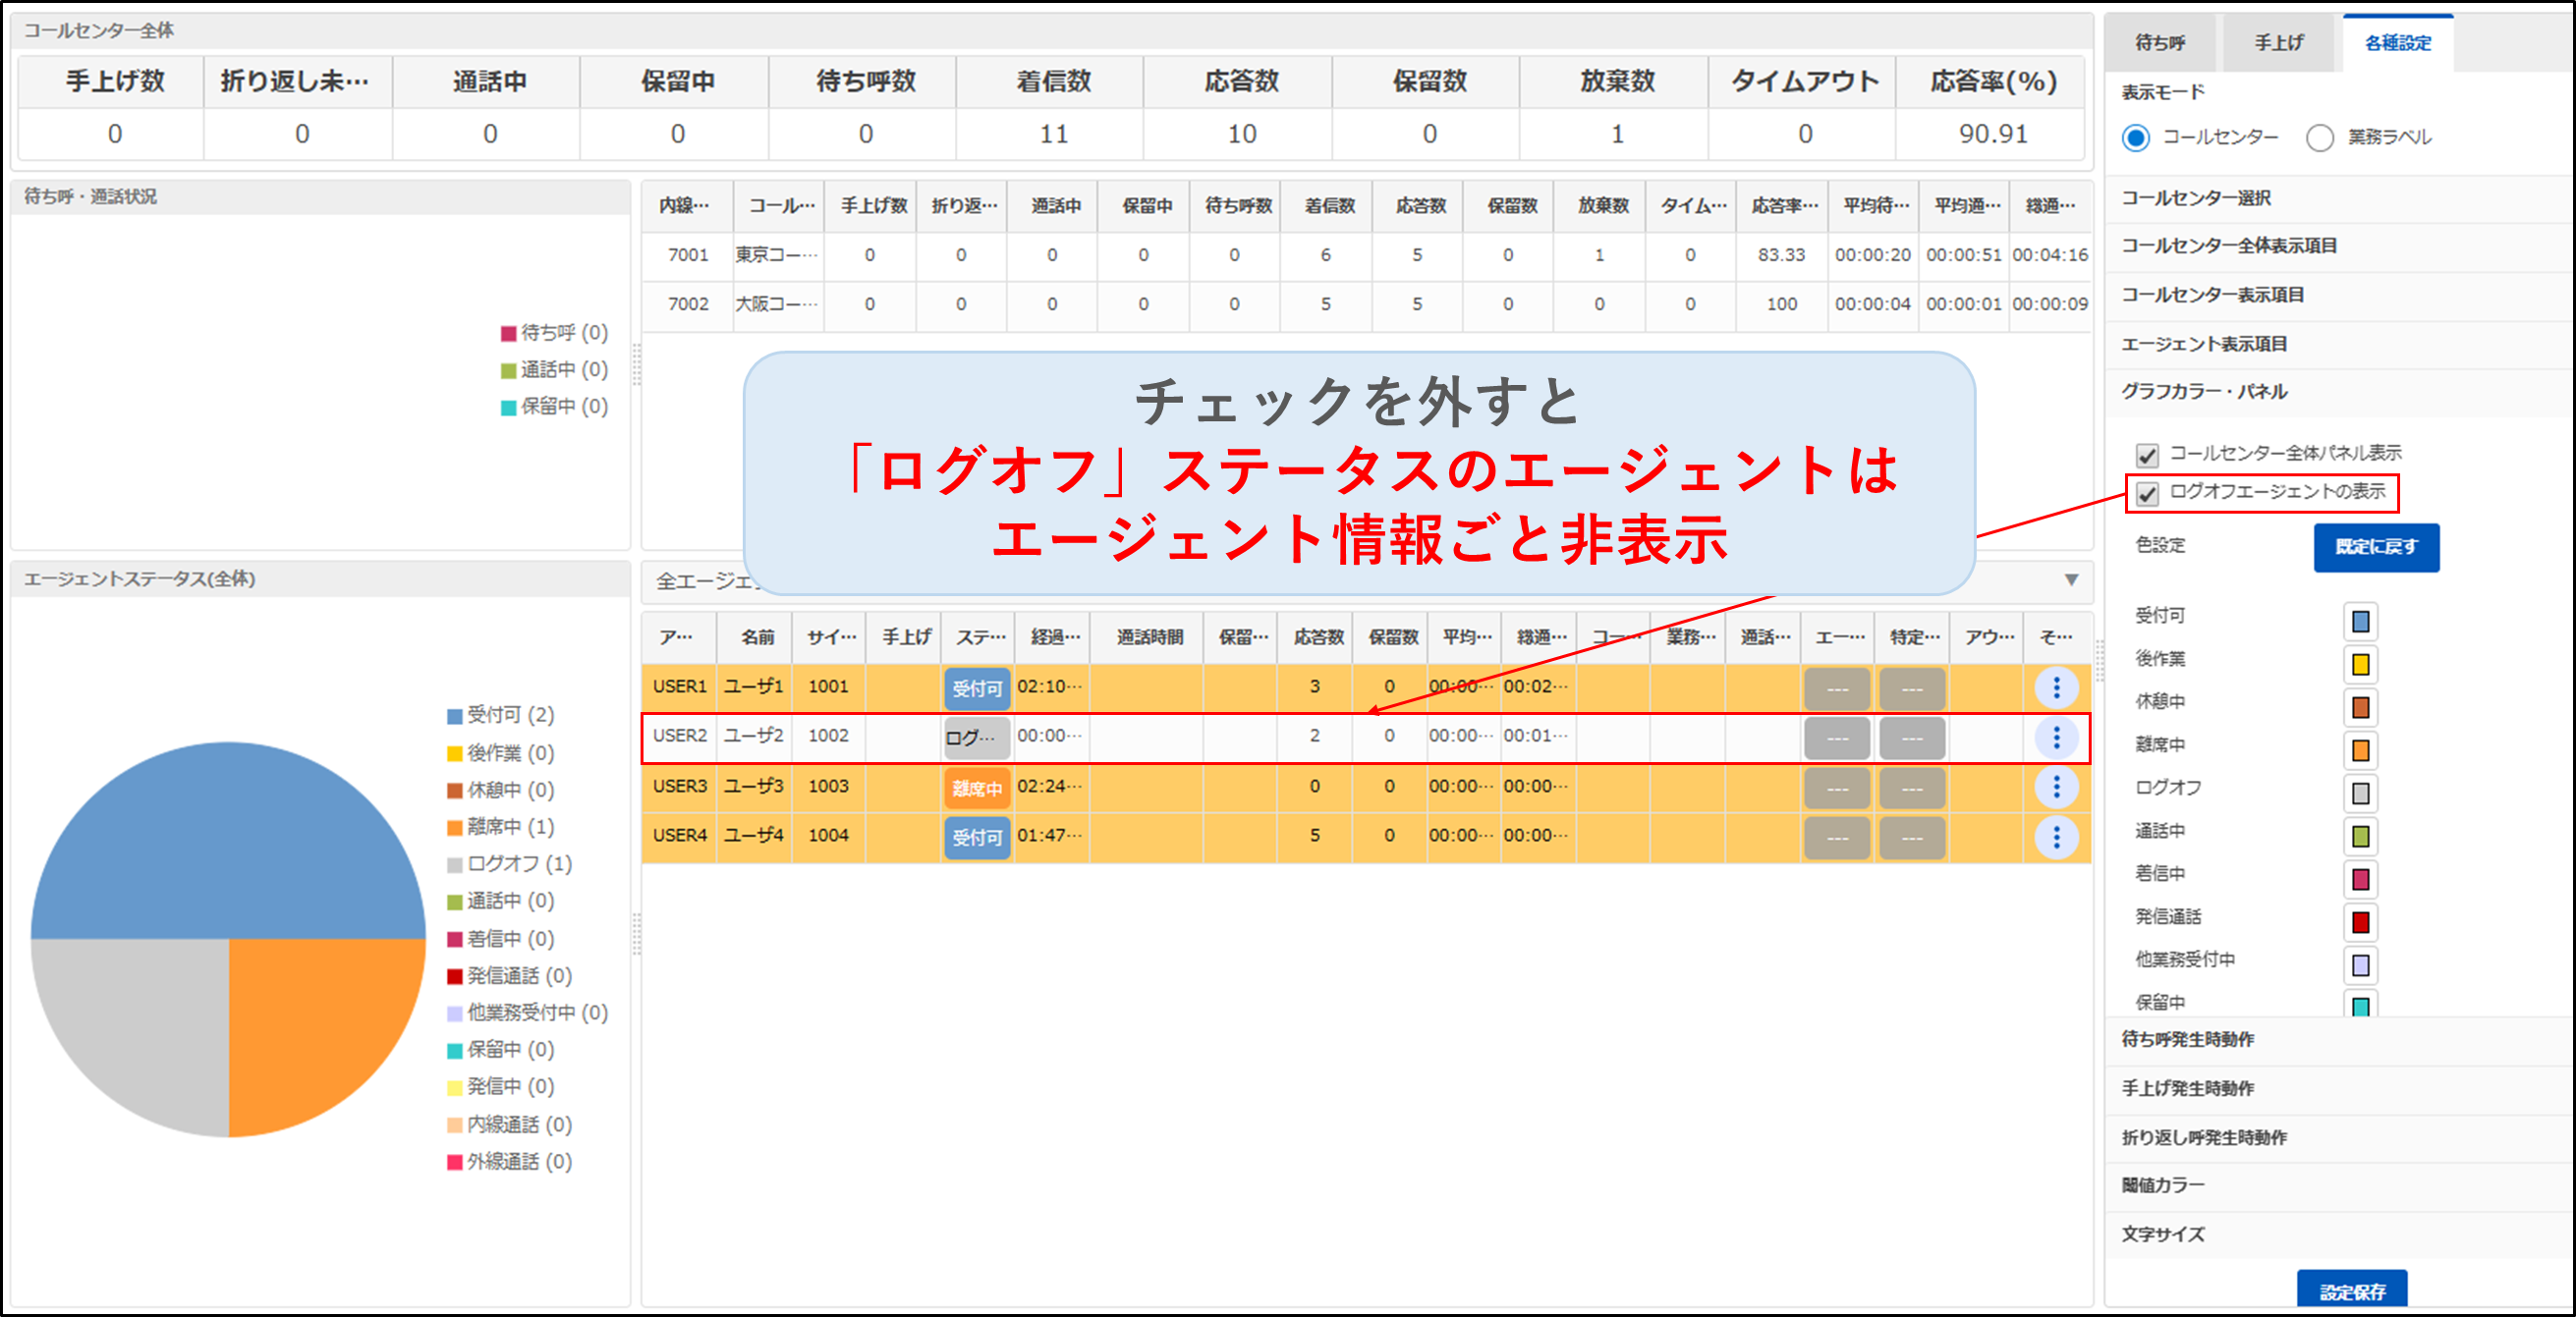Click the 離席中 status badge of USER3

tap(976, 788)
